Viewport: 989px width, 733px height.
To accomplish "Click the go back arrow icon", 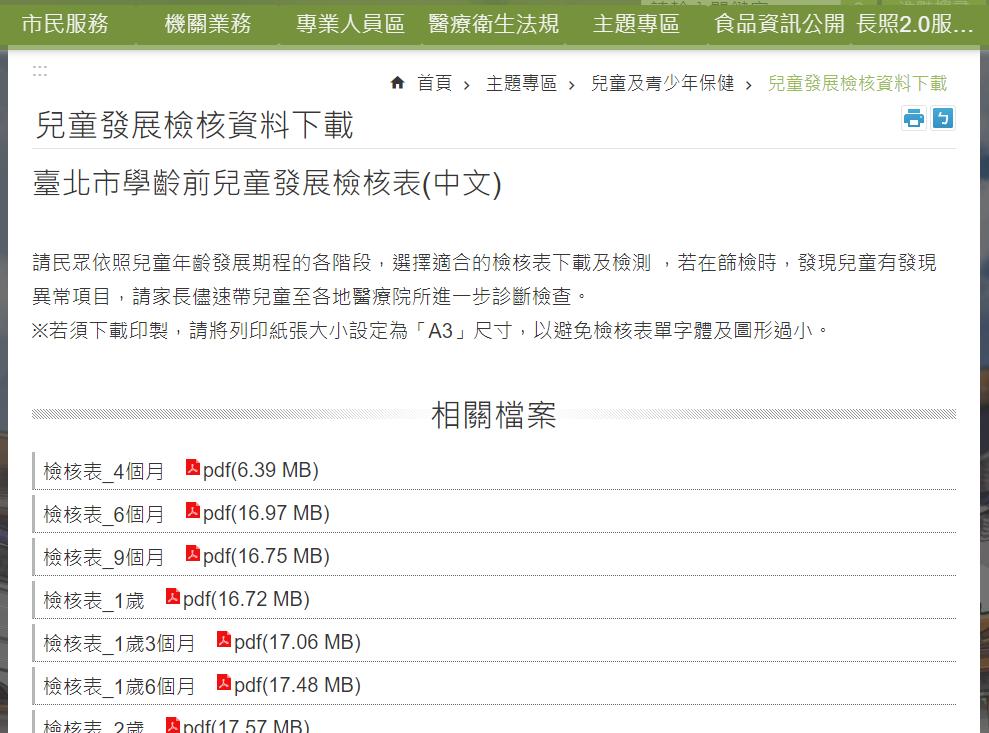I will 942,118.
